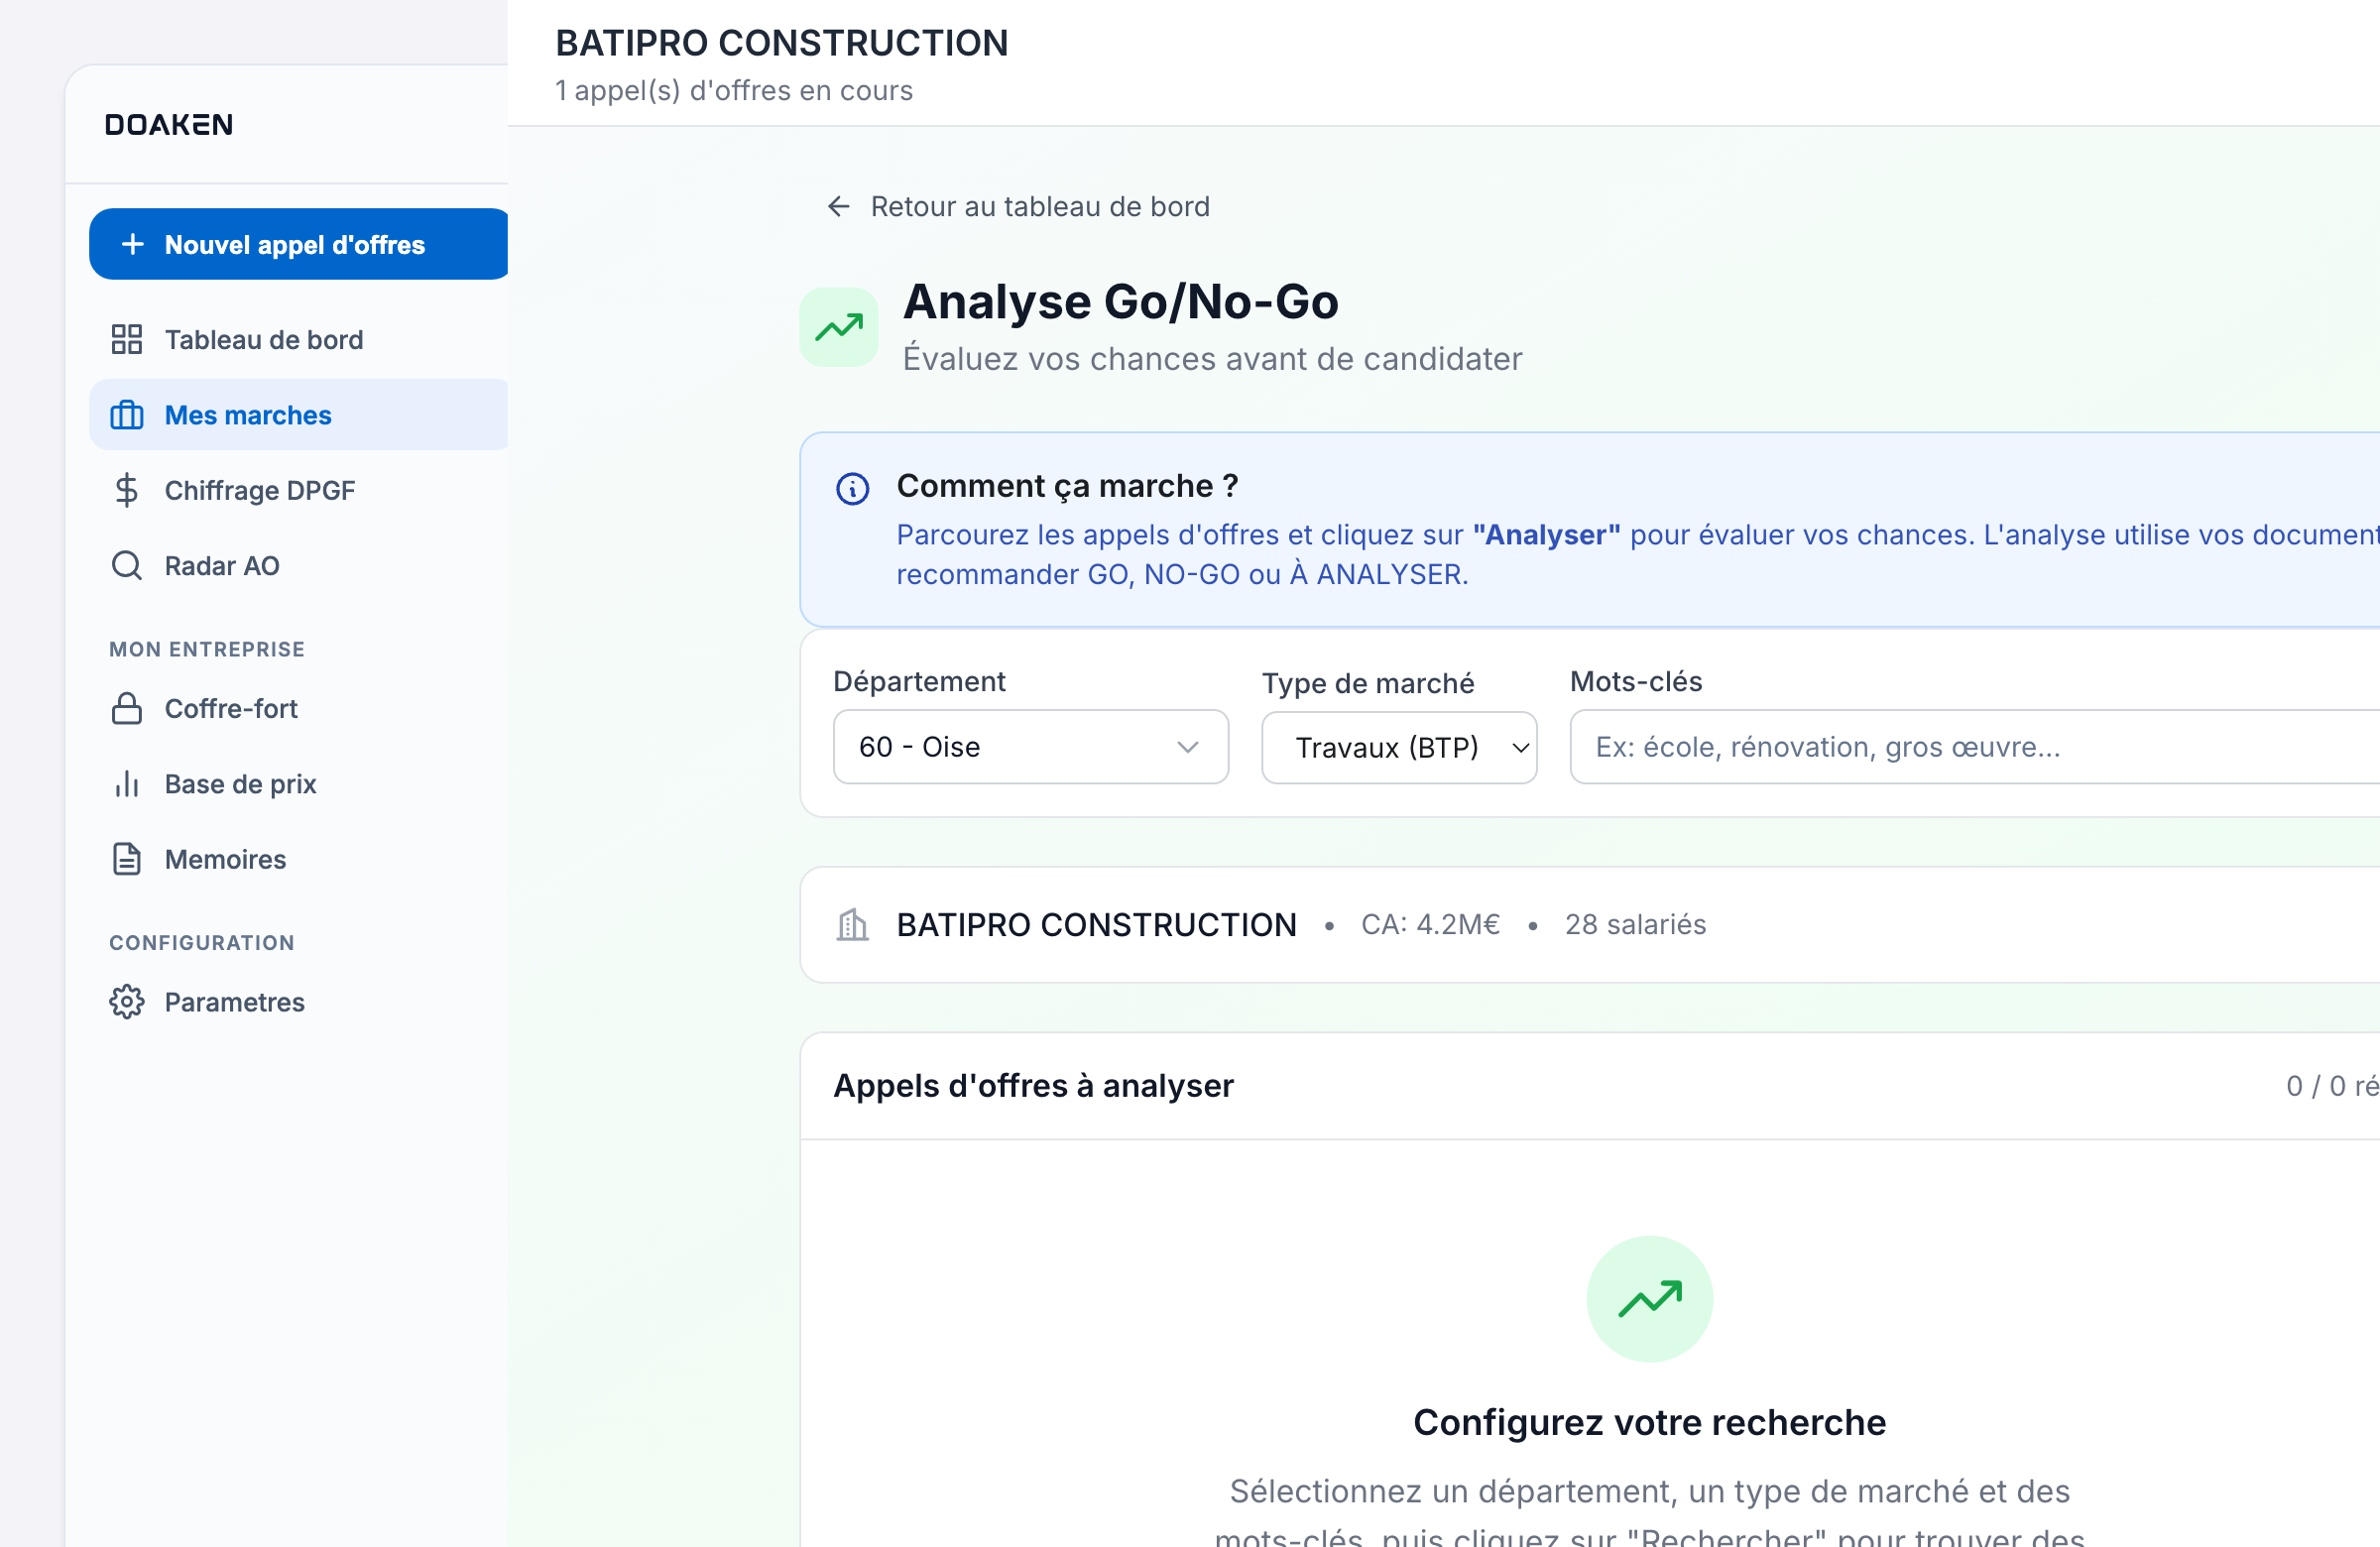
Task: Click the BATIPRO CONSTRUCTION building icon
Action: [853, 925]
